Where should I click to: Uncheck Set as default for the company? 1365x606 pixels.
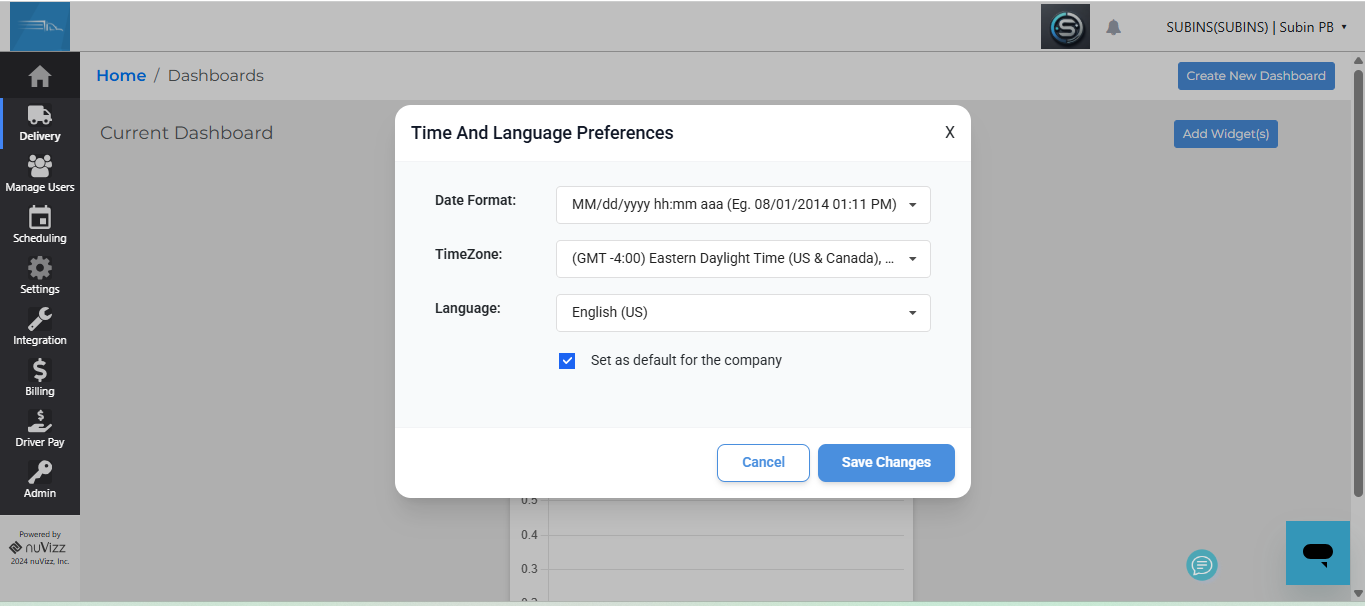click(x=567, y=360)
